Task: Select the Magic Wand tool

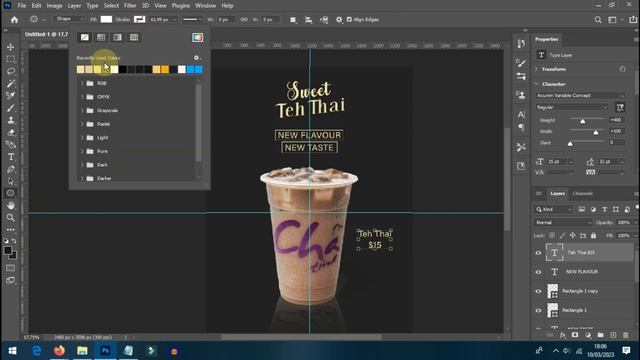Action: click(x=11, y=84)
